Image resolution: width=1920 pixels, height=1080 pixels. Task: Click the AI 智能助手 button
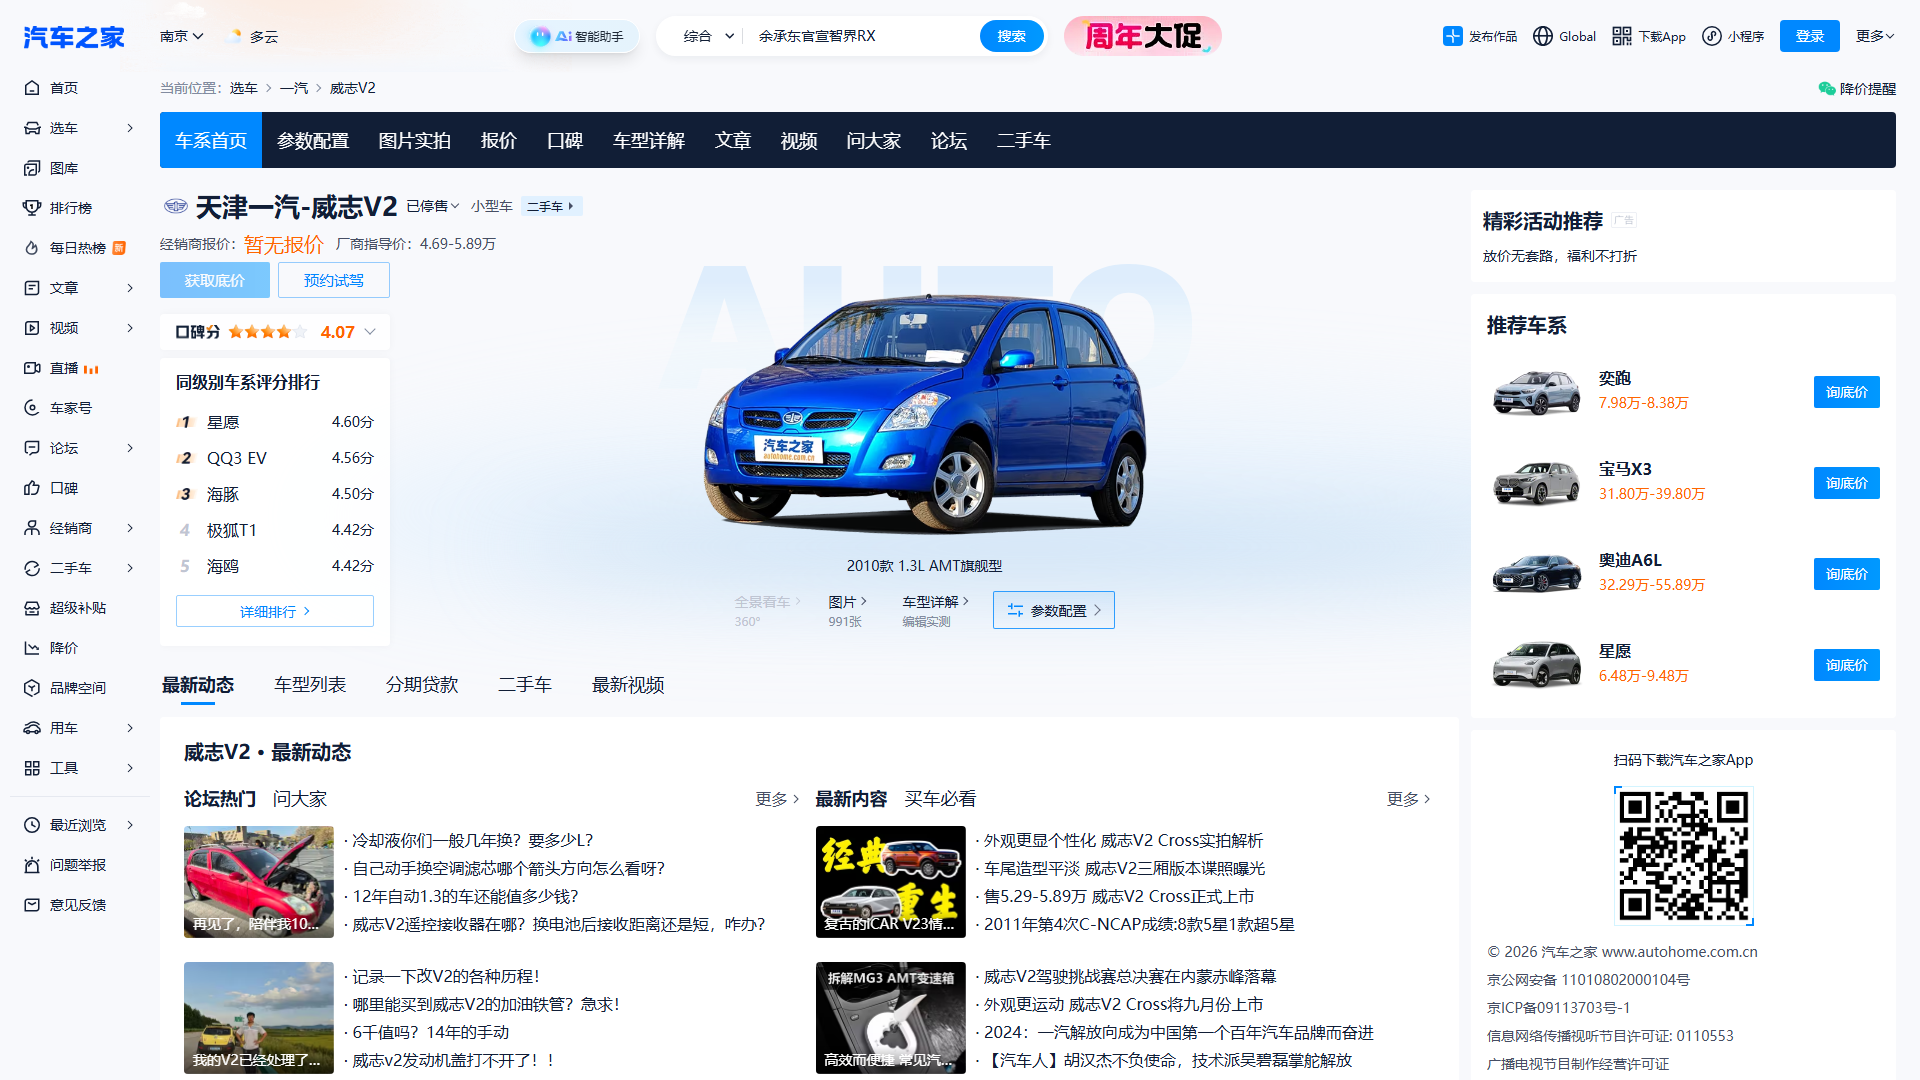coord(577,36)
